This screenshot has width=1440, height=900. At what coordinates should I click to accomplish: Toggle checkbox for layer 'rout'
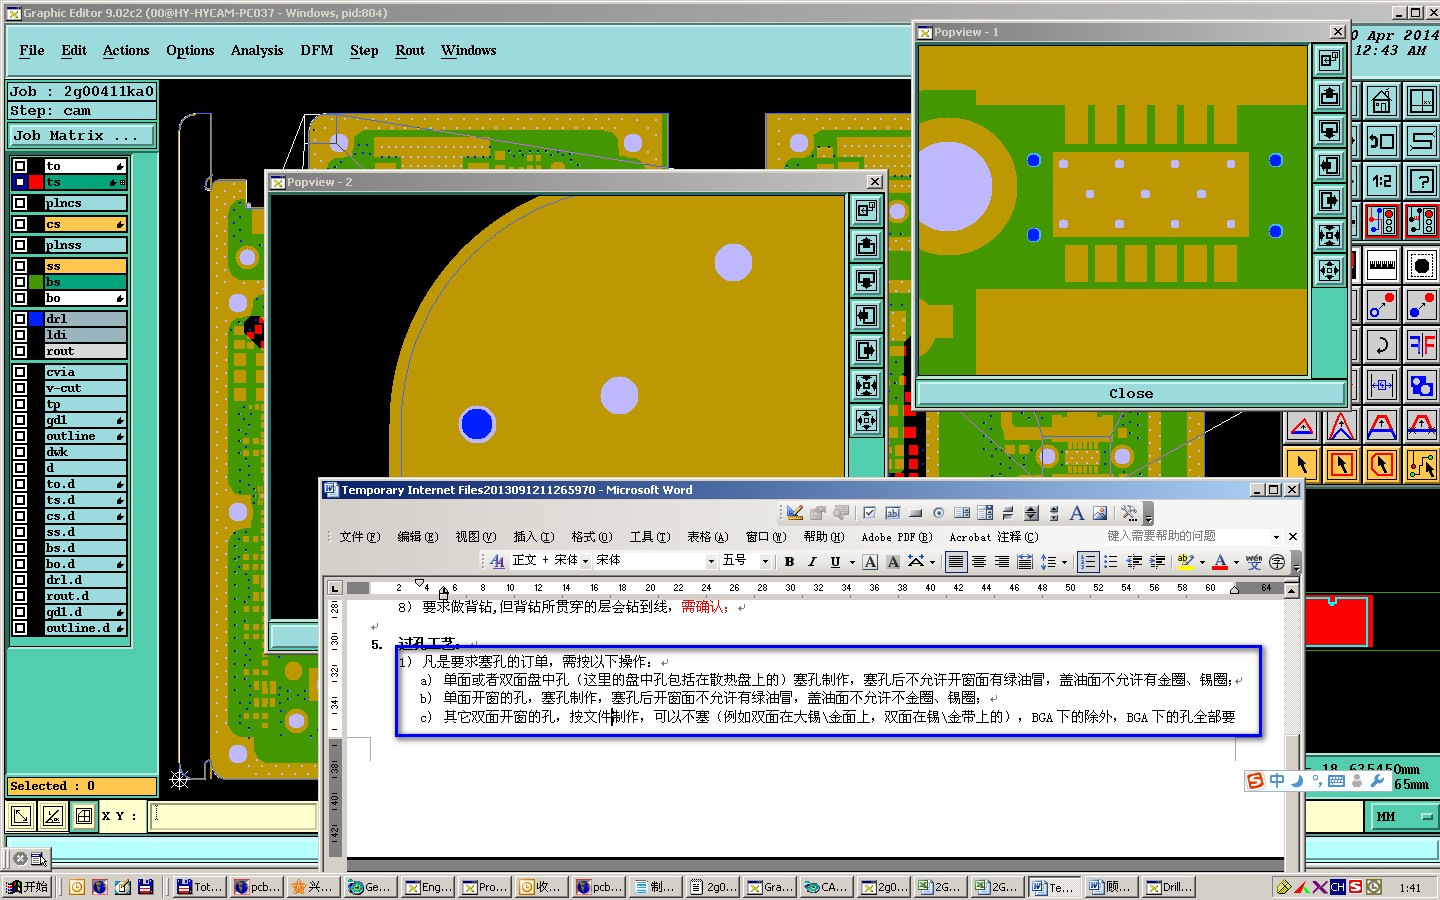point(20,351)
